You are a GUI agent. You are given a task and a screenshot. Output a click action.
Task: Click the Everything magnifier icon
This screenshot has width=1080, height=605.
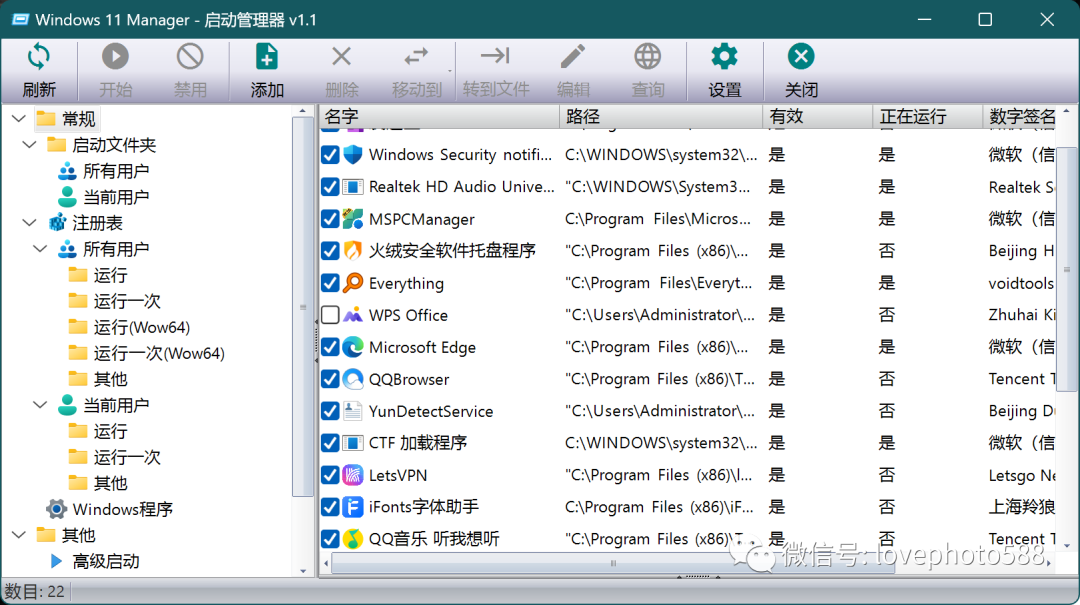[x=353, y=283]
